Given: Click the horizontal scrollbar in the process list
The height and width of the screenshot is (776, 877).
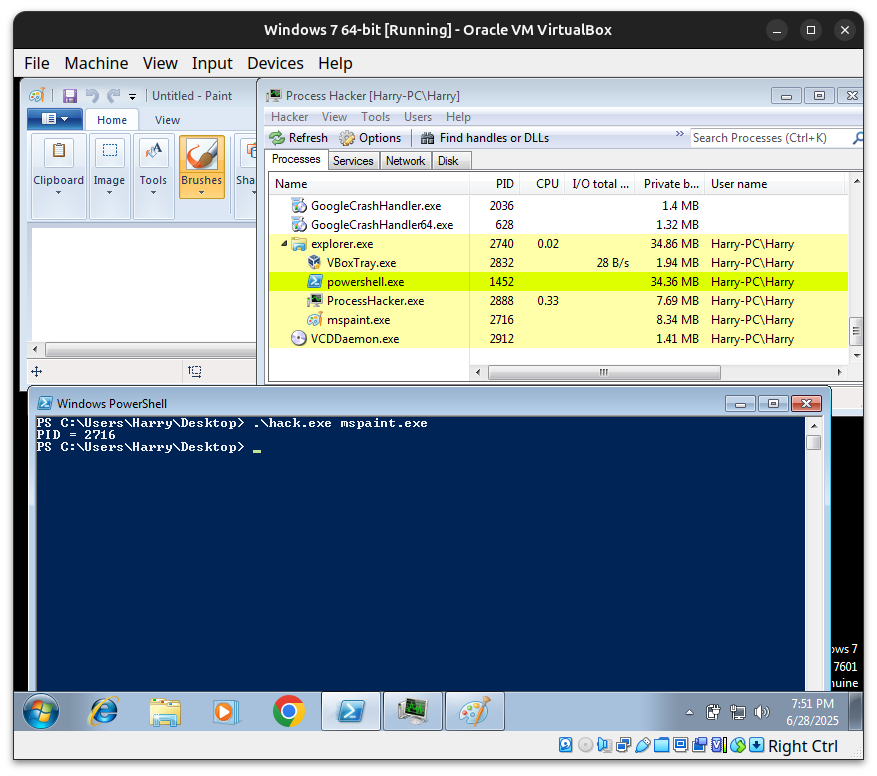Looking at the screenshot, I should click(604, 373).
